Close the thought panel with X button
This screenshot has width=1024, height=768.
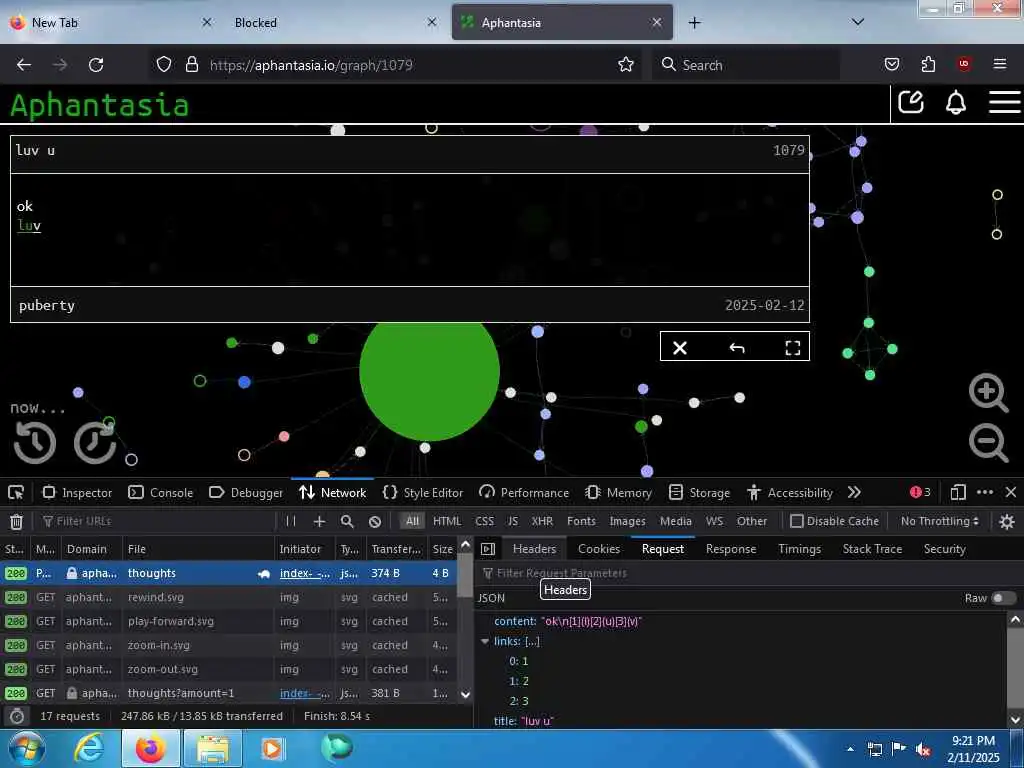click(680, 347)
